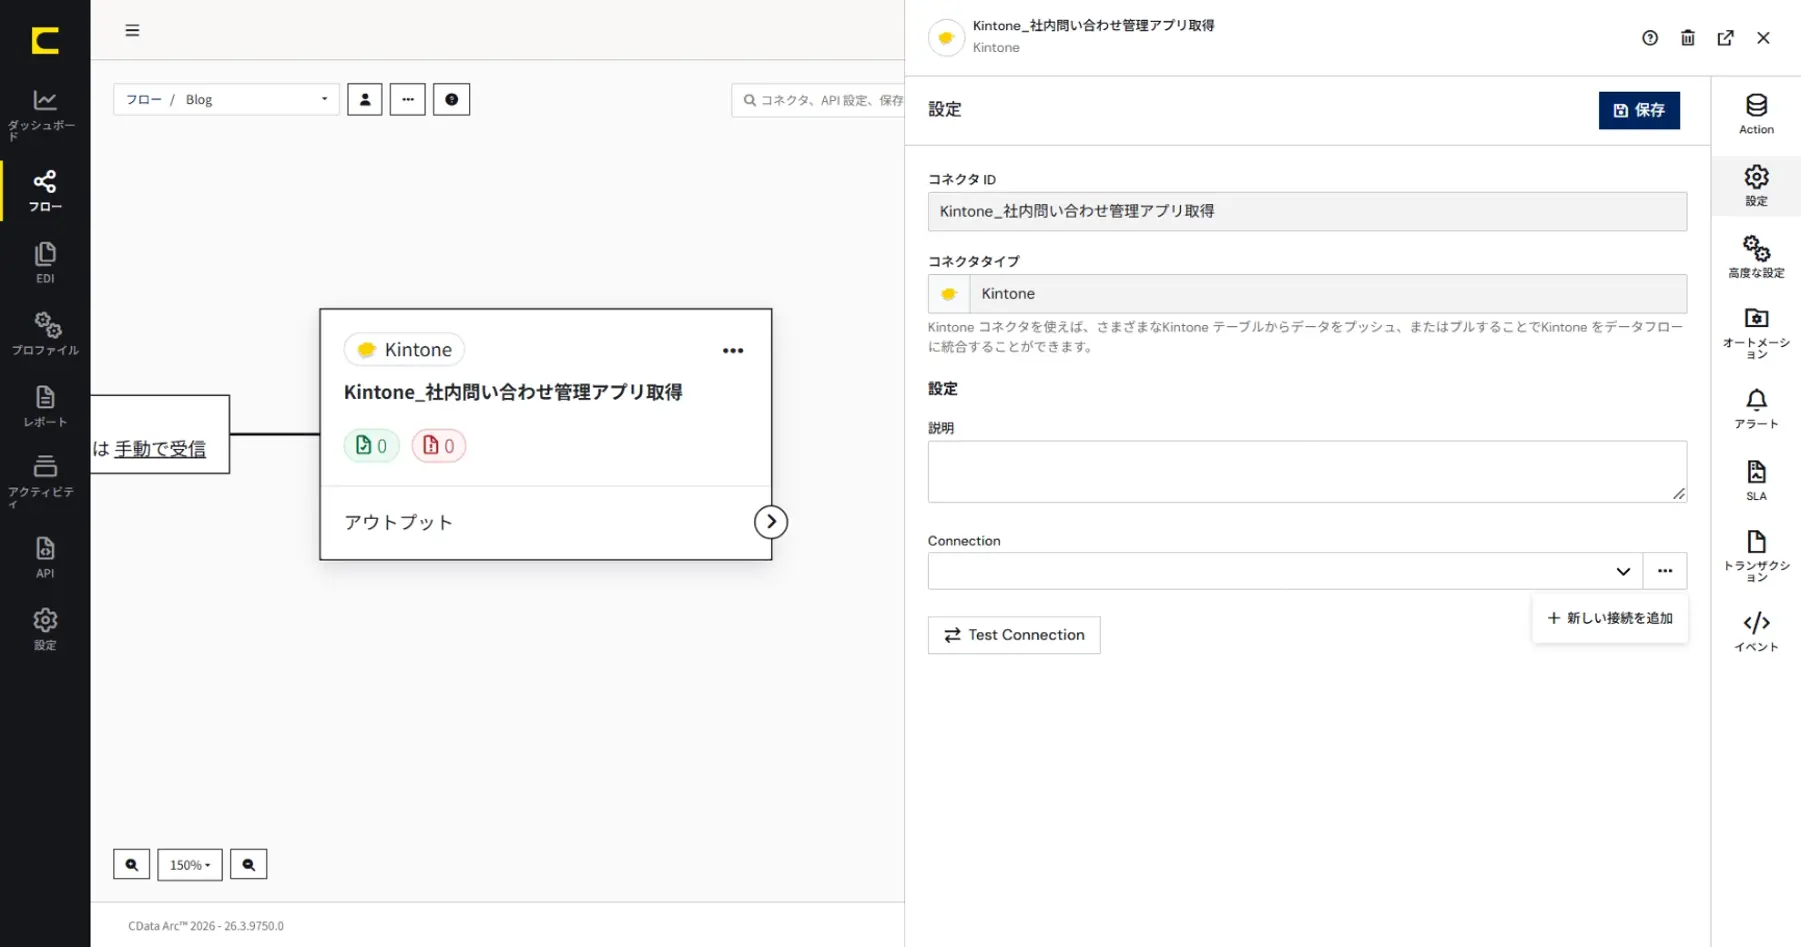Switch to SLA tab

tap(1756, 481)
